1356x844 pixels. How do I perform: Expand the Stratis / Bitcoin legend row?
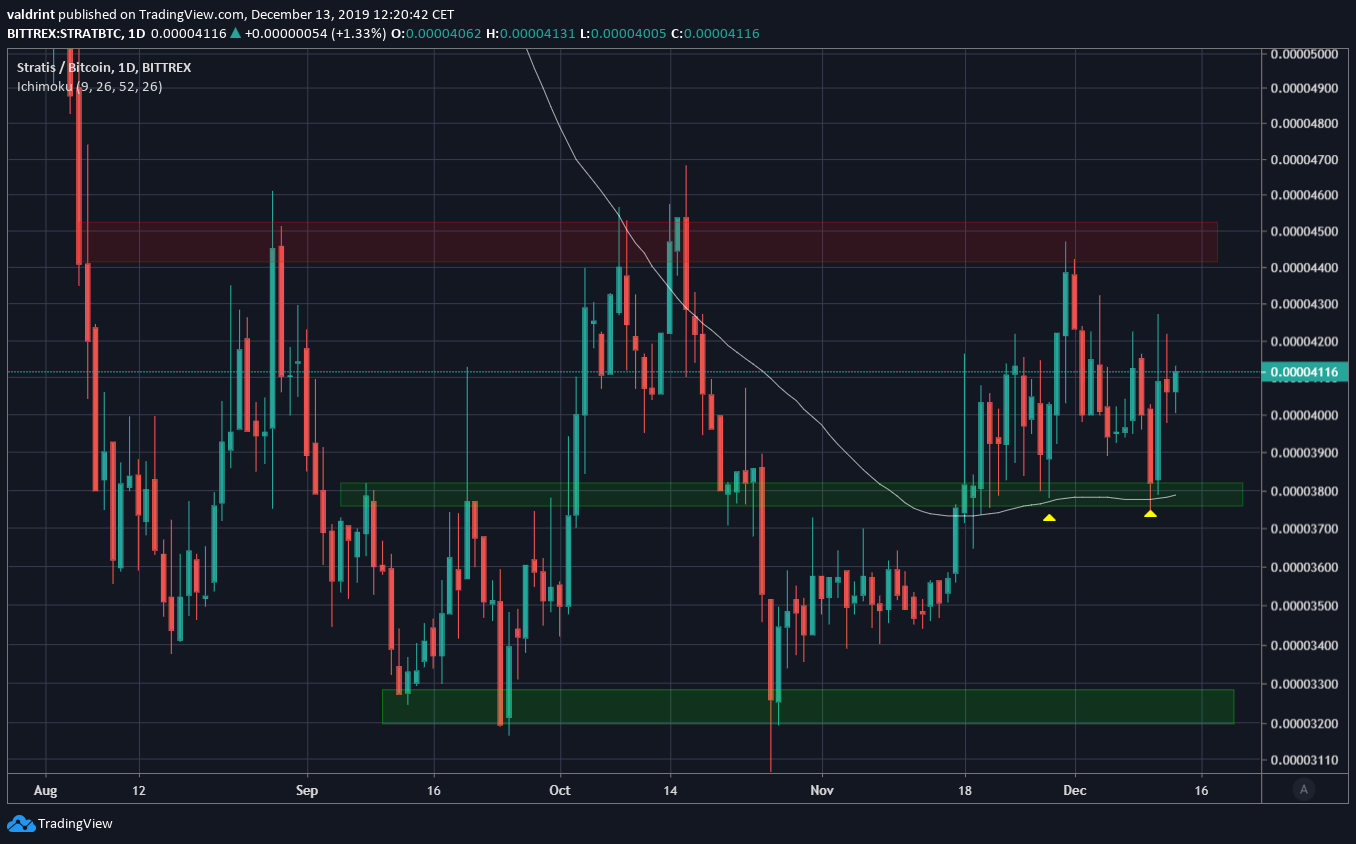pyautogui.click(x=98, y=67)
